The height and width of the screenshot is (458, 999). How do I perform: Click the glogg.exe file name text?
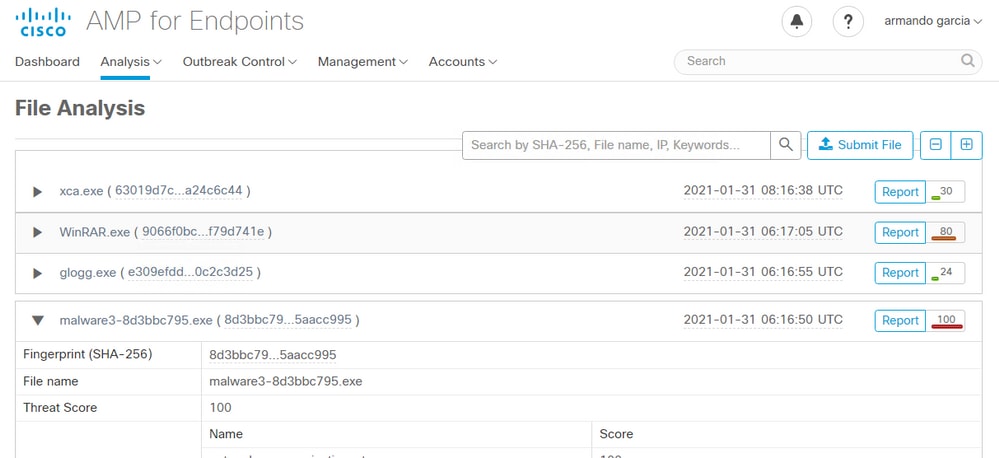88,273
